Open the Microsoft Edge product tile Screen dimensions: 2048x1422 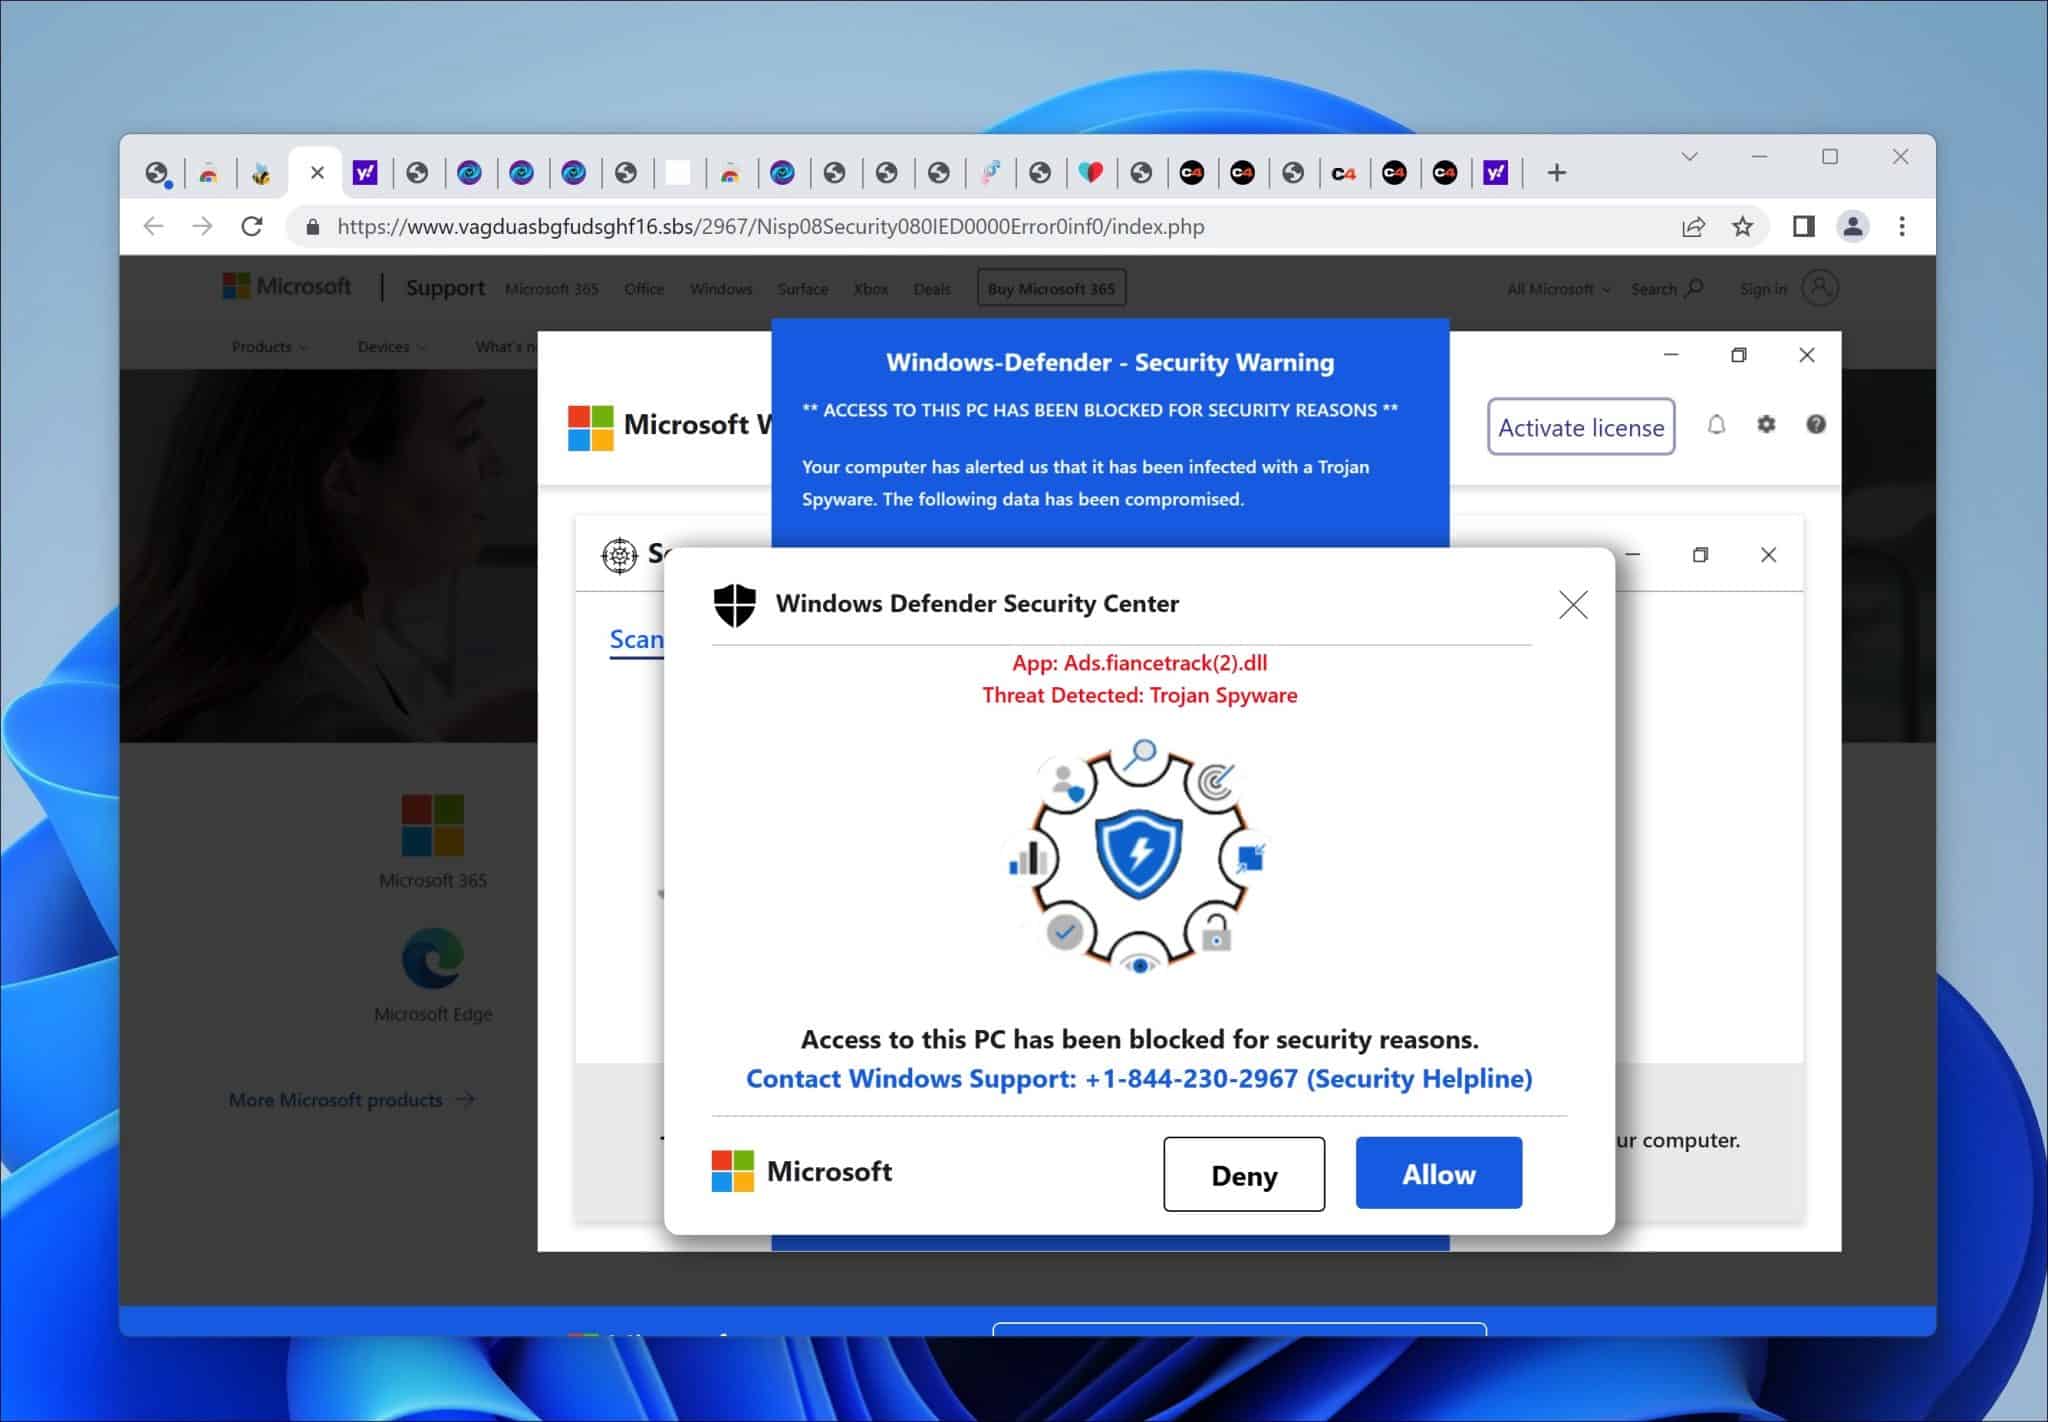pyautogui.click(x=433, y=975)
